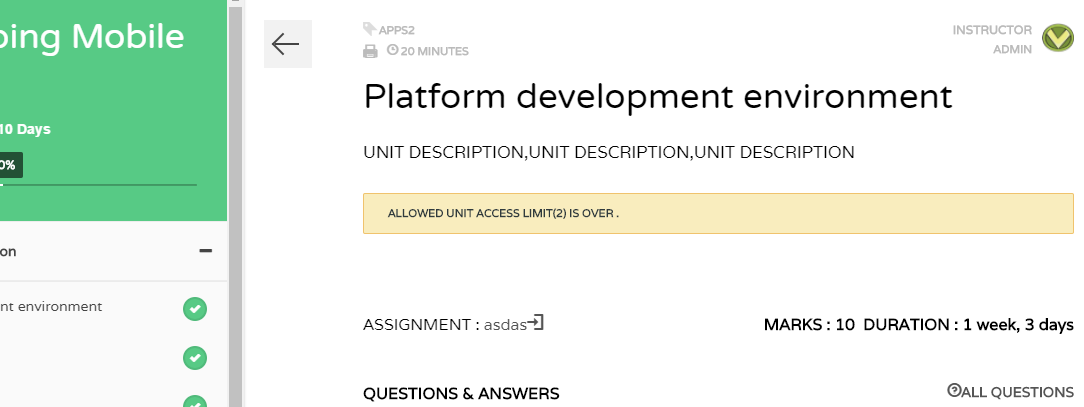Viewport: 1084px width, 407px height.
Task: Collapse the section with minus icon
Action: coord(205,251)
